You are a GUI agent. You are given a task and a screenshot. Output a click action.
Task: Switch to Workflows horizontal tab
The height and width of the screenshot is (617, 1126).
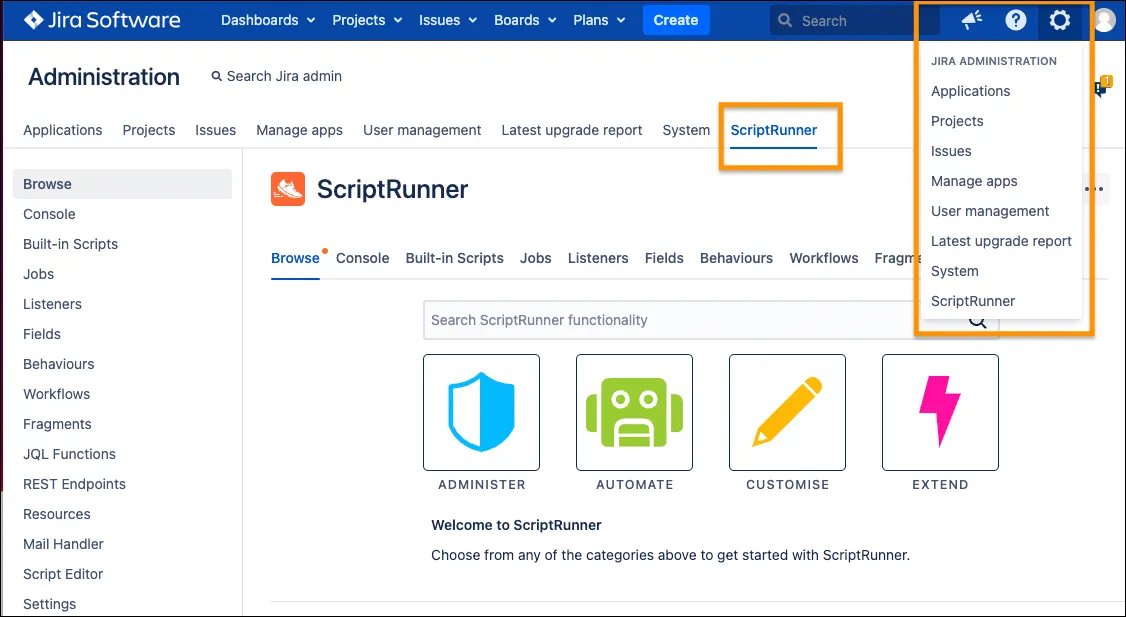click(x=824, y=258)
